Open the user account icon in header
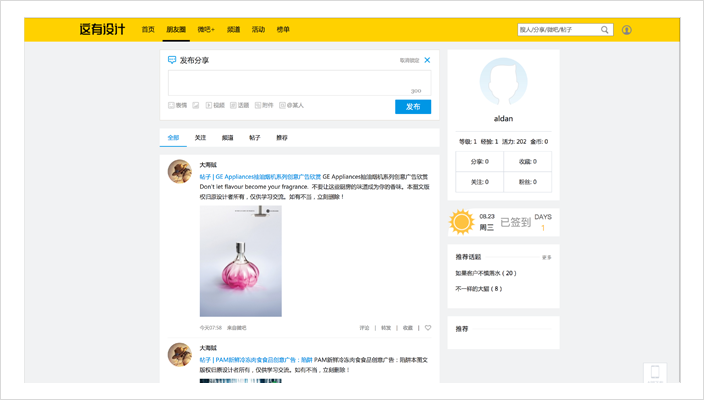Viewport: 704px width, 400px height. (626, 30)
